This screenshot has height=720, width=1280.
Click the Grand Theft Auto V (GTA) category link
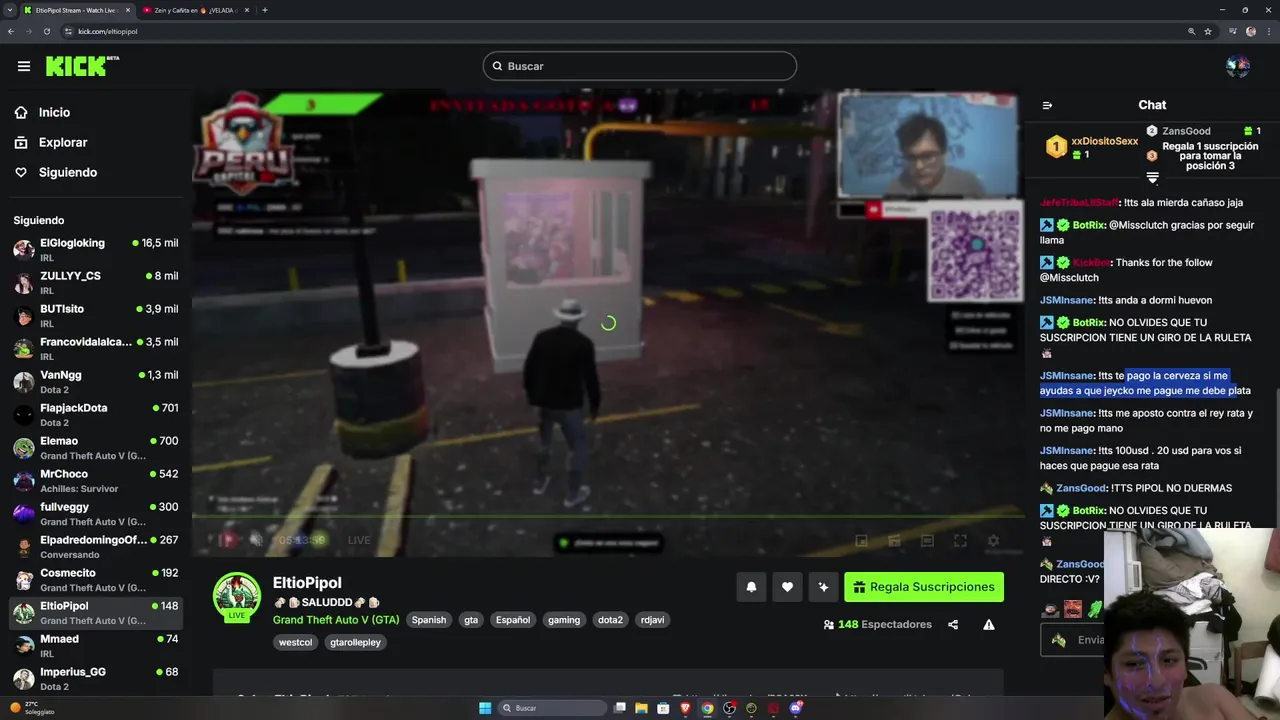coord(336,620)
